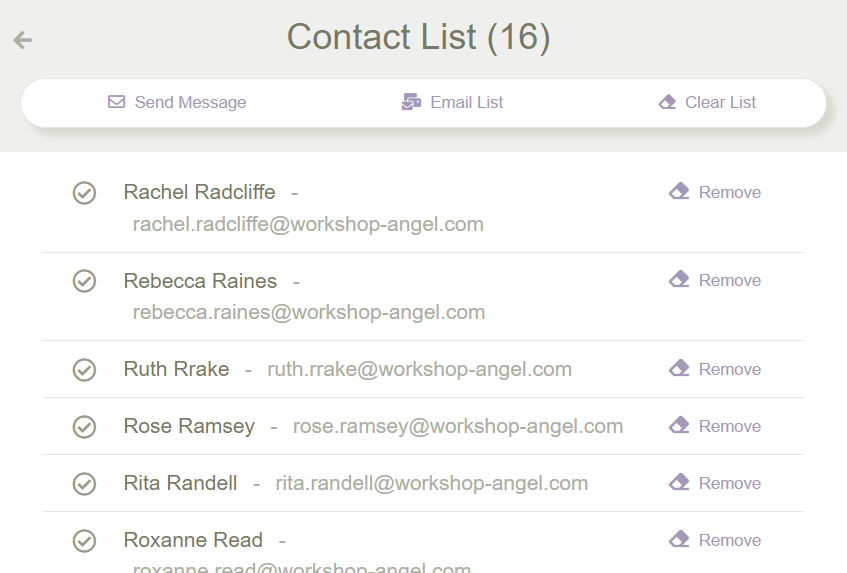Toggle the check mark for Rachel Radcliffe

(85, 193)
